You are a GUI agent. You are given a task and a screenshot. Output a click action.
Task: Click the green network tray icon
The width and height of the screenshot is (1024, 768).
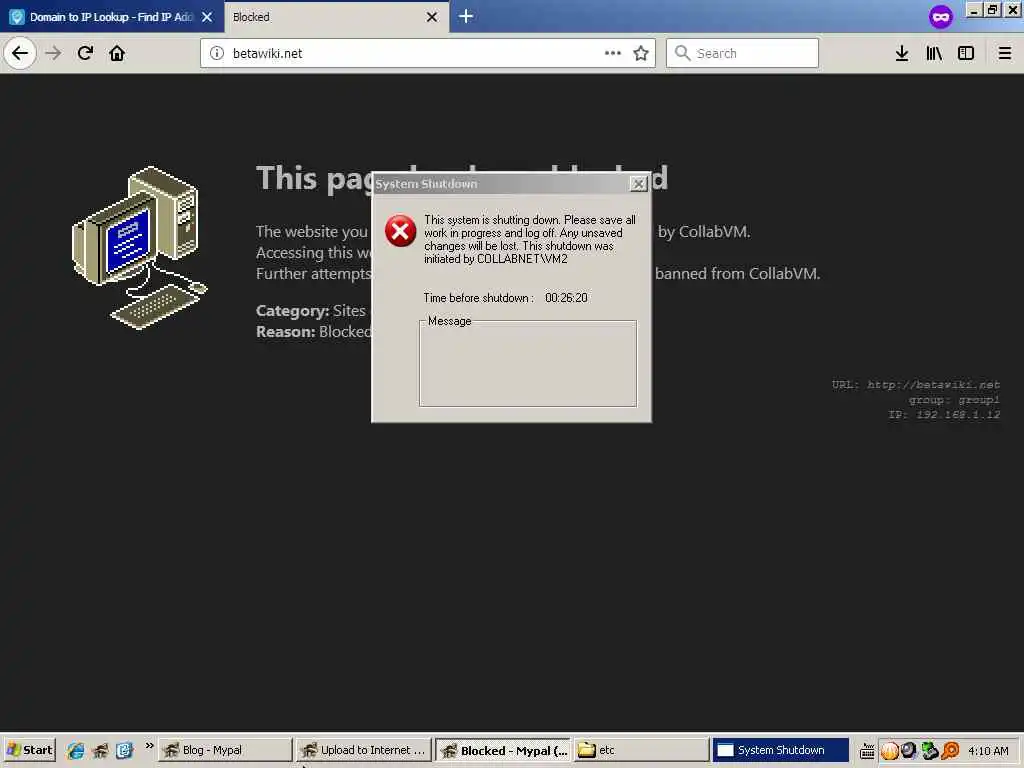(x=930, y=751)
